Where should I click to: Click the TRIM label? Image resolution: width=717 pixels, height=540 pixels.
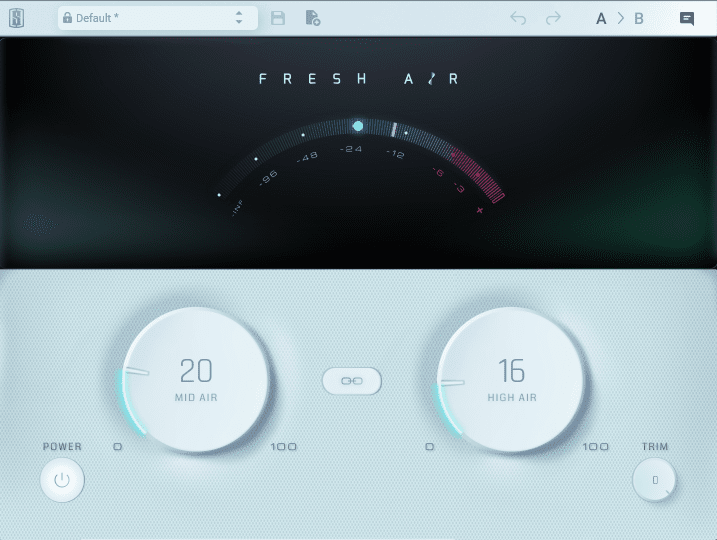(655, 447)
